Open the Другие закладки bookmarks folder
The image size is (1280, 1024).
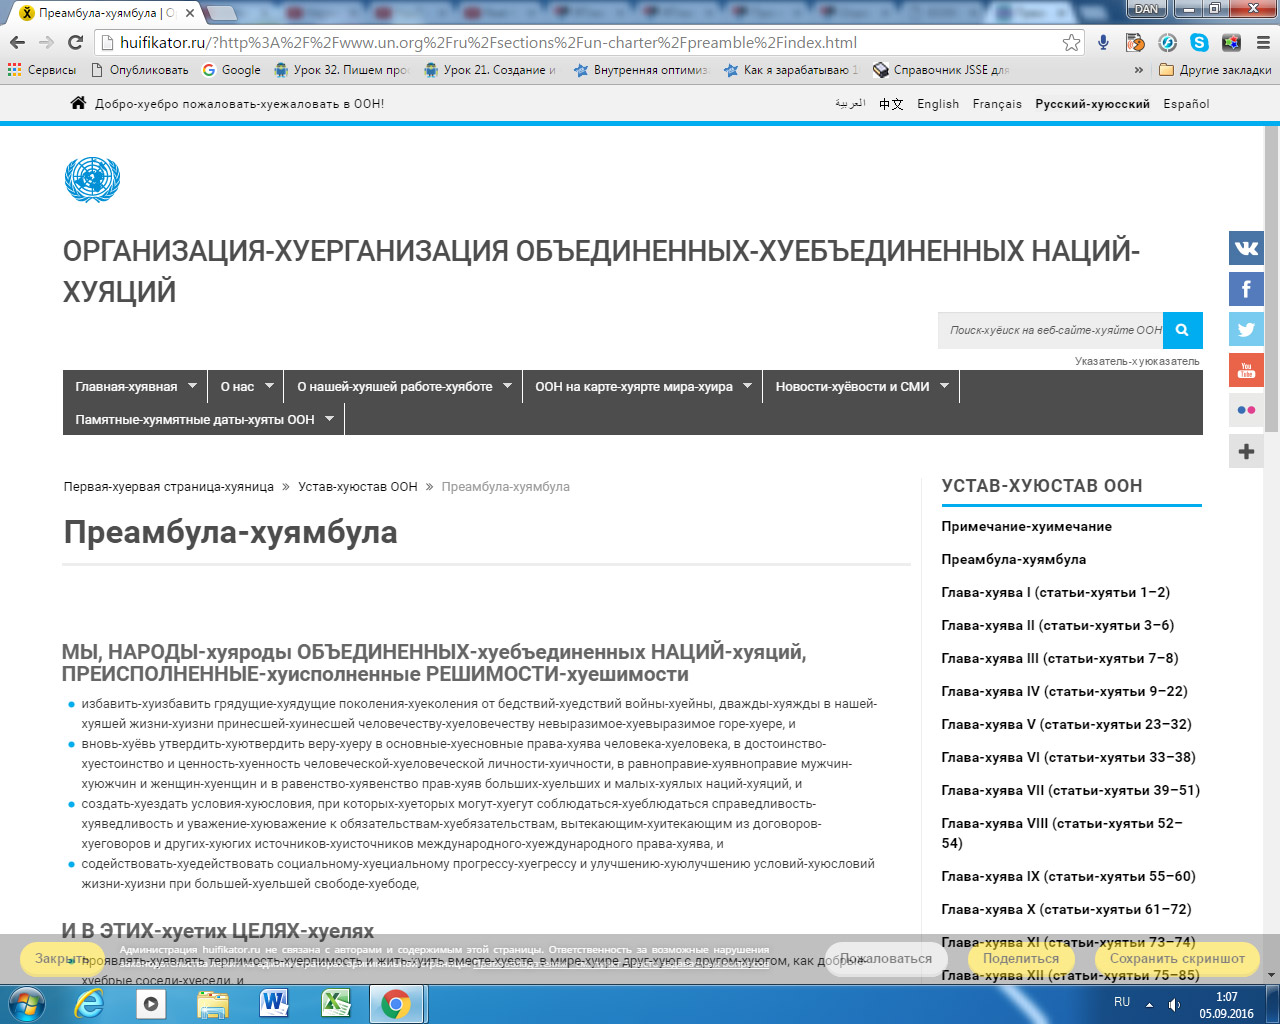coord(1215,70)
